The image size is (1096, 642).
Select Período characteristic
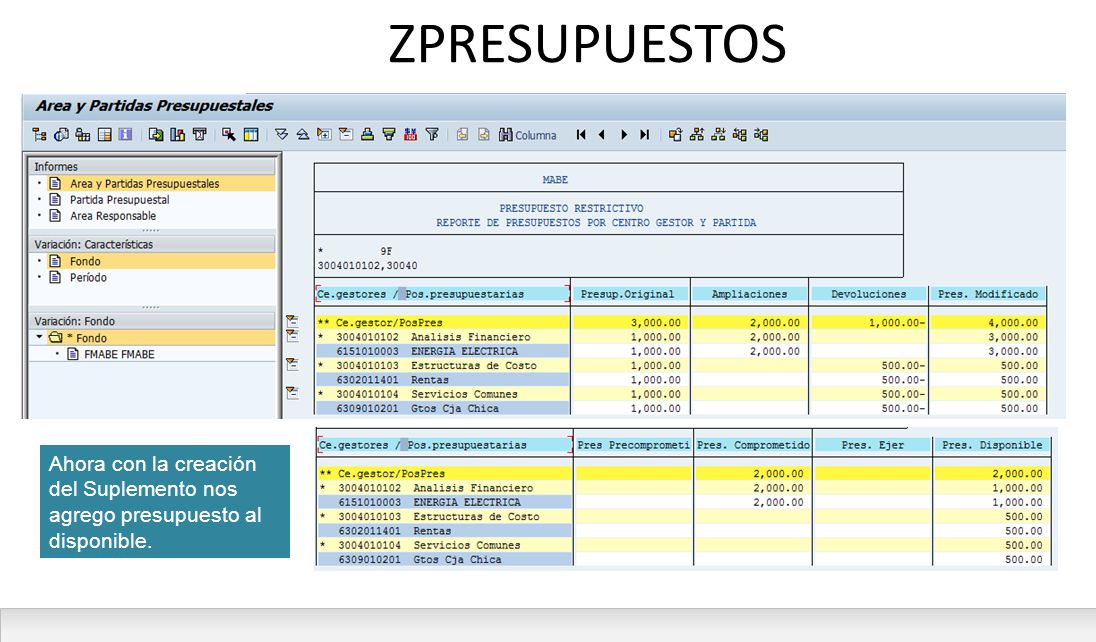tap(88, 278)
